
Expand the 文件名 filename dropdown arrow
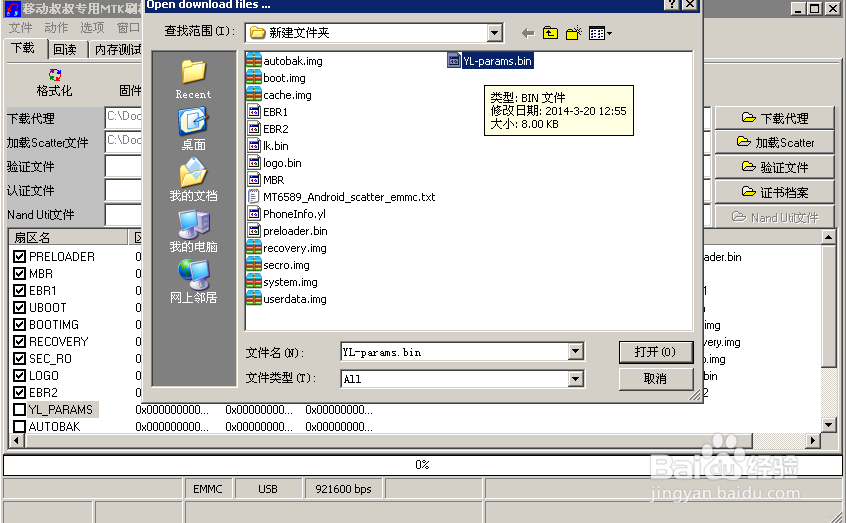tap(576, 352)
